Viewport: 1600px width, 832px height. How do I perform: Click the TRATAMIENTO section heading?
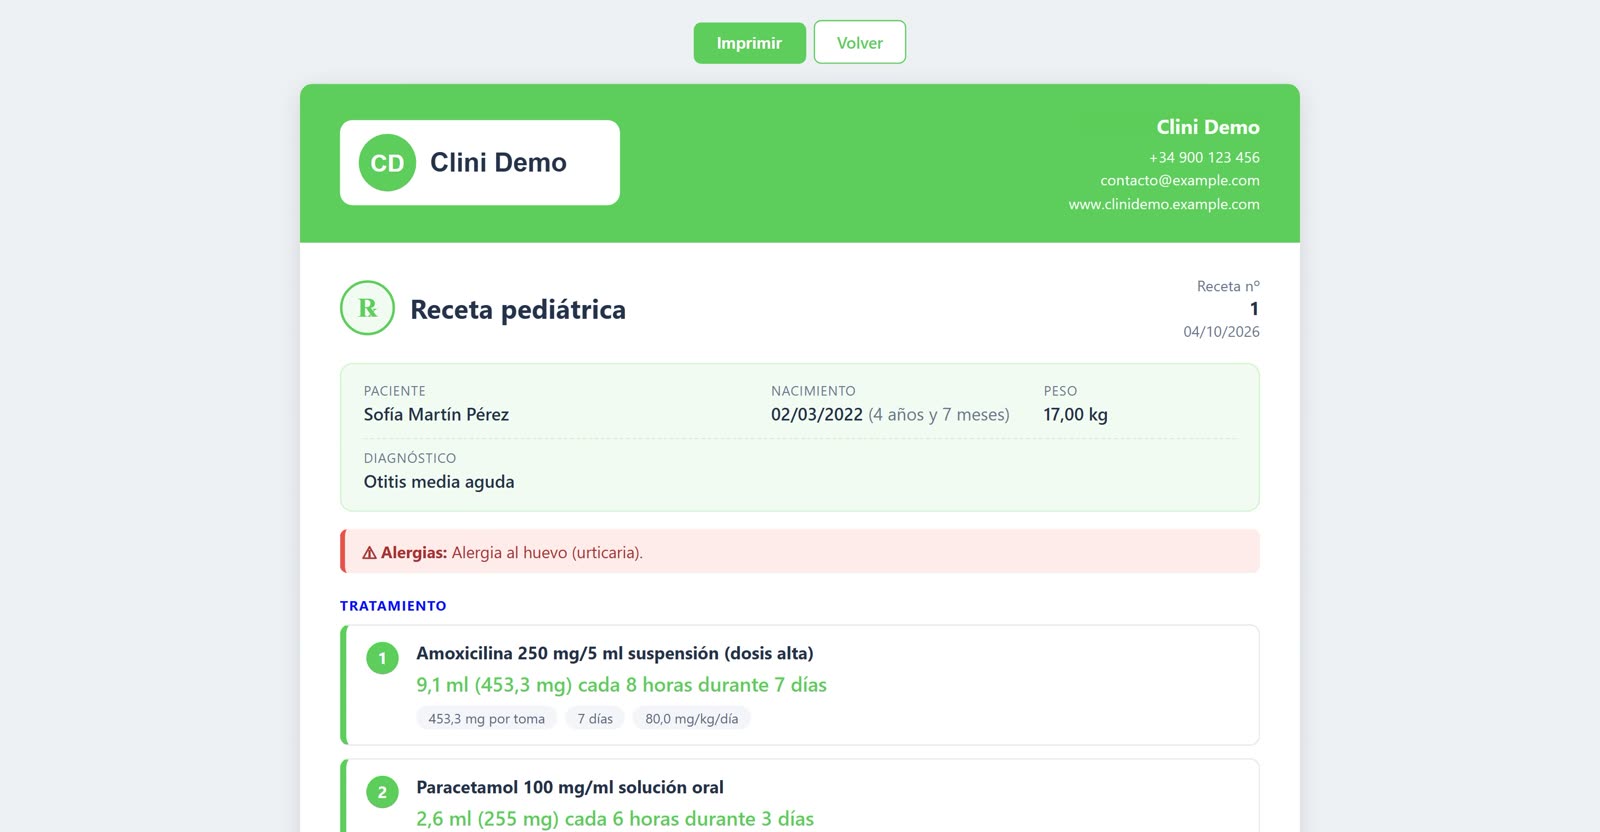click(393, 606)
